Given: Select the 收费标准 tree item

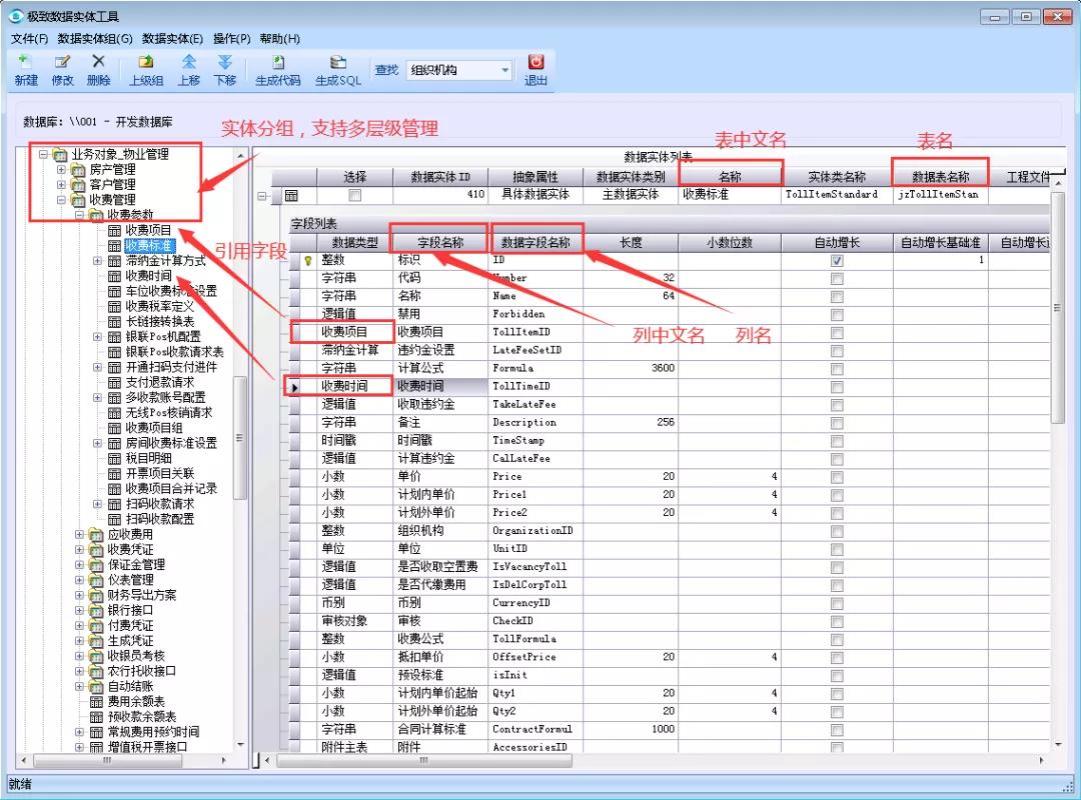Looking at the screenshot, I should tap(149, 246).
